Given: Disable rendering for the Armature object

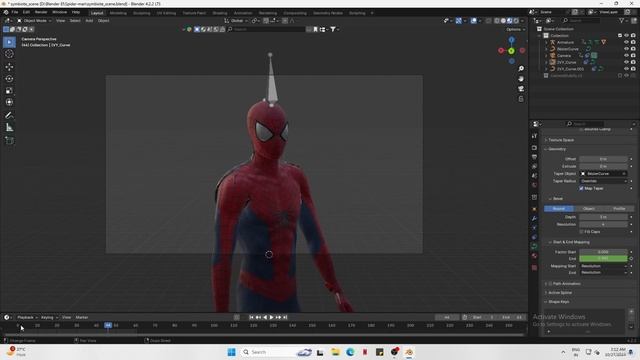Looking at the screenshot, I should tap(633, 42).
